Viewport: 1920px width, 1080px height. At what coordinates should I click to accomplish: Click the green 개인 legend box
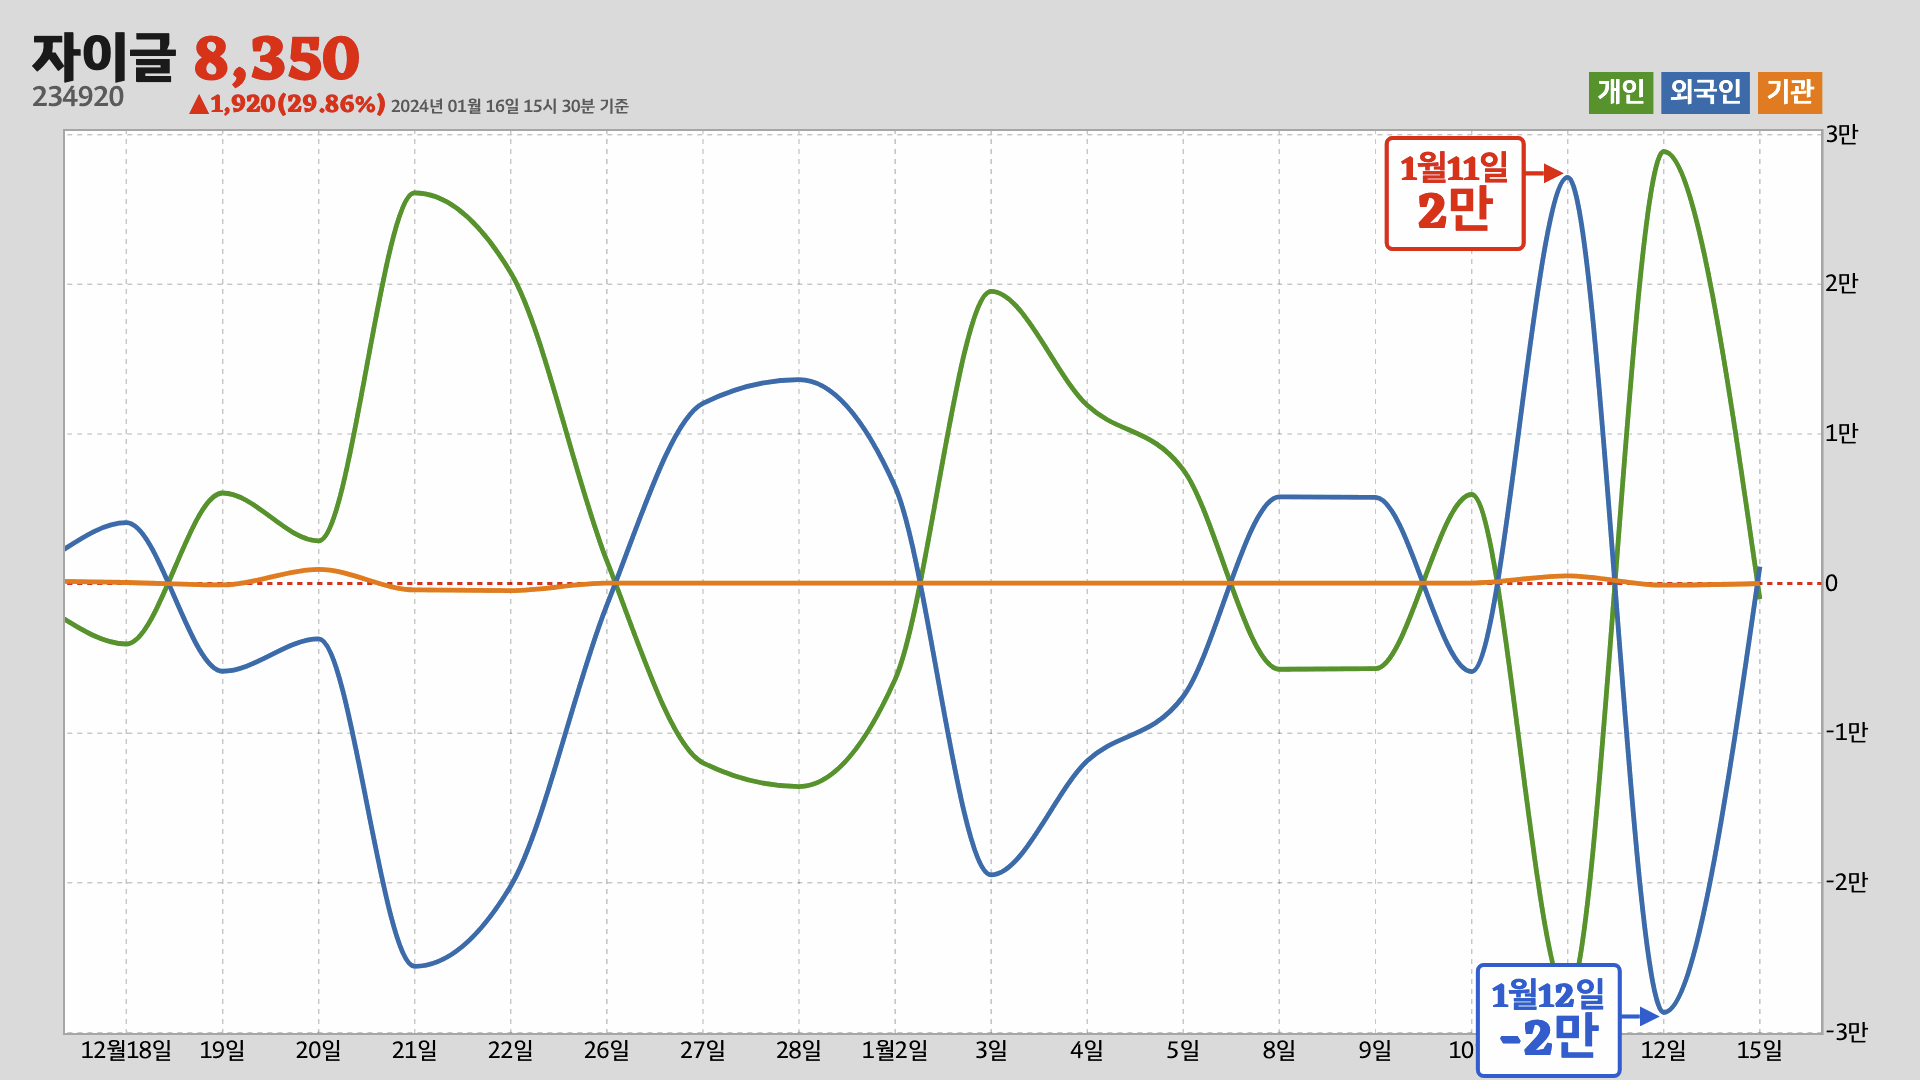tap(1621, 93)
